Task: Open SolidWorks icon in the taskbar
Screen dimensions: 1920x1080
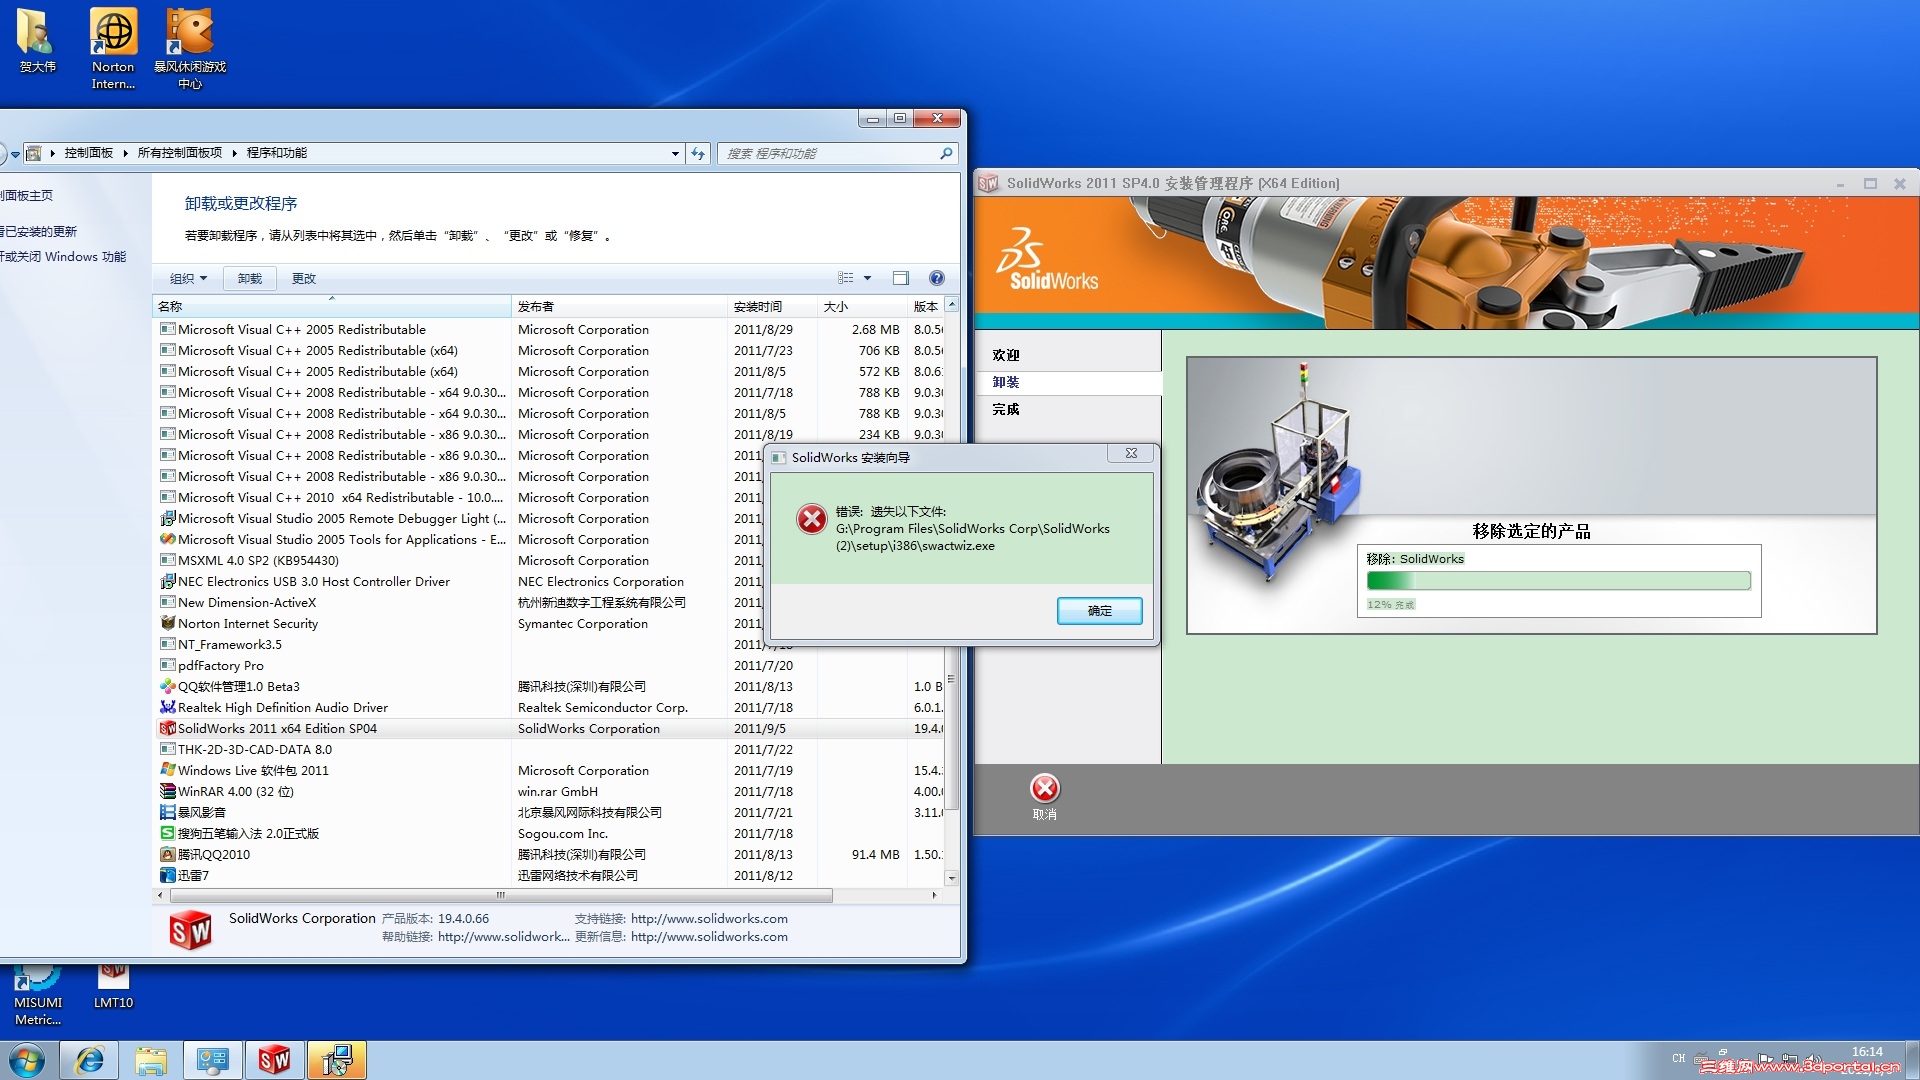Action: click(x=274, y=1060)
